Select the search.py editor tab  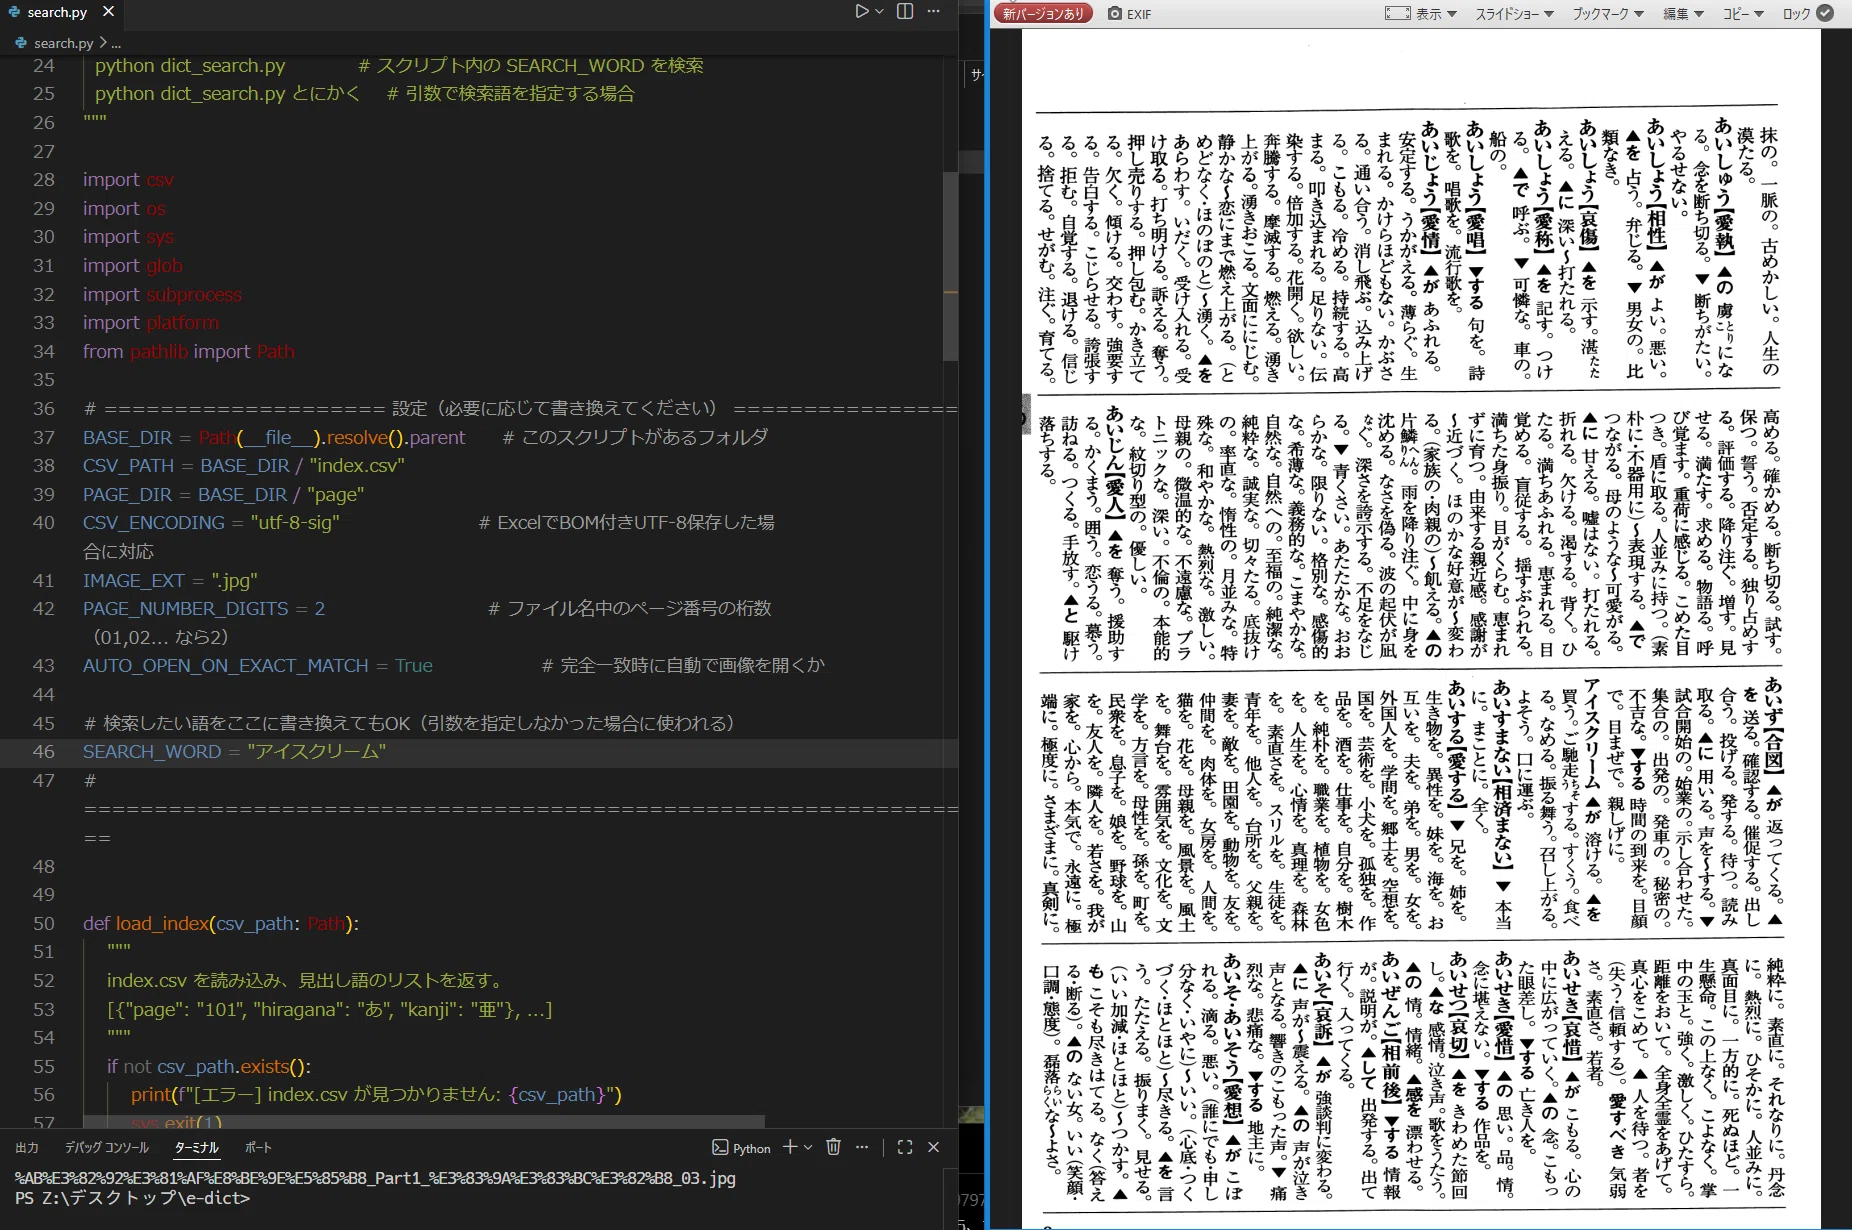coord(57,12)
